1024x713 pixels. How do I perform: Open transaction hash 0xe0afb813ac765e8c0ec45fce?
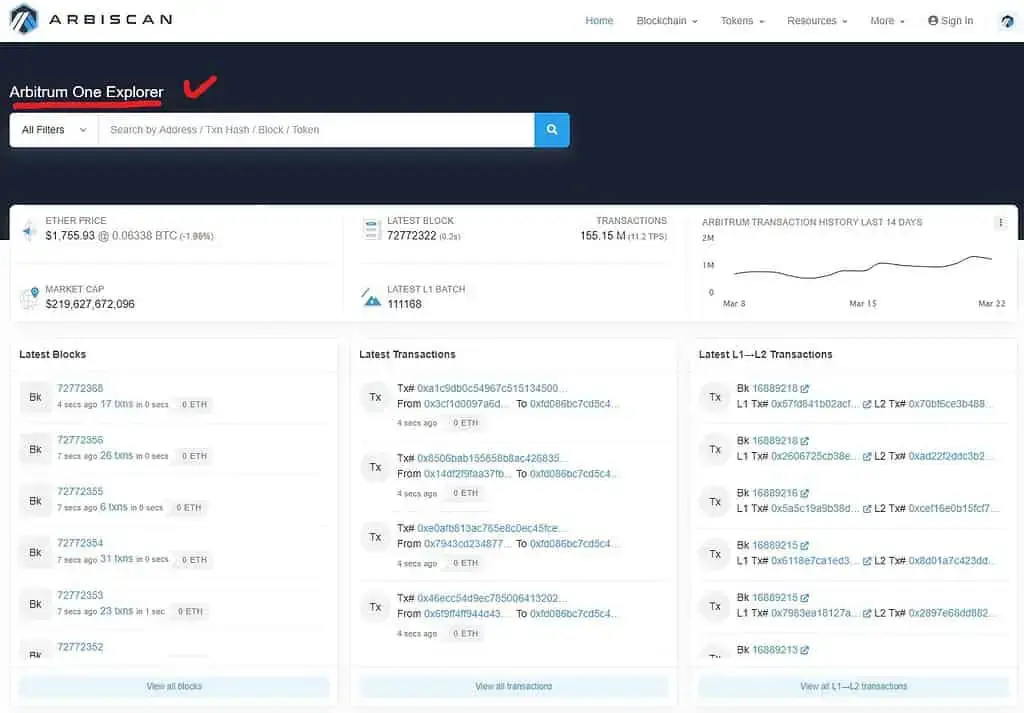pos(492,528)
